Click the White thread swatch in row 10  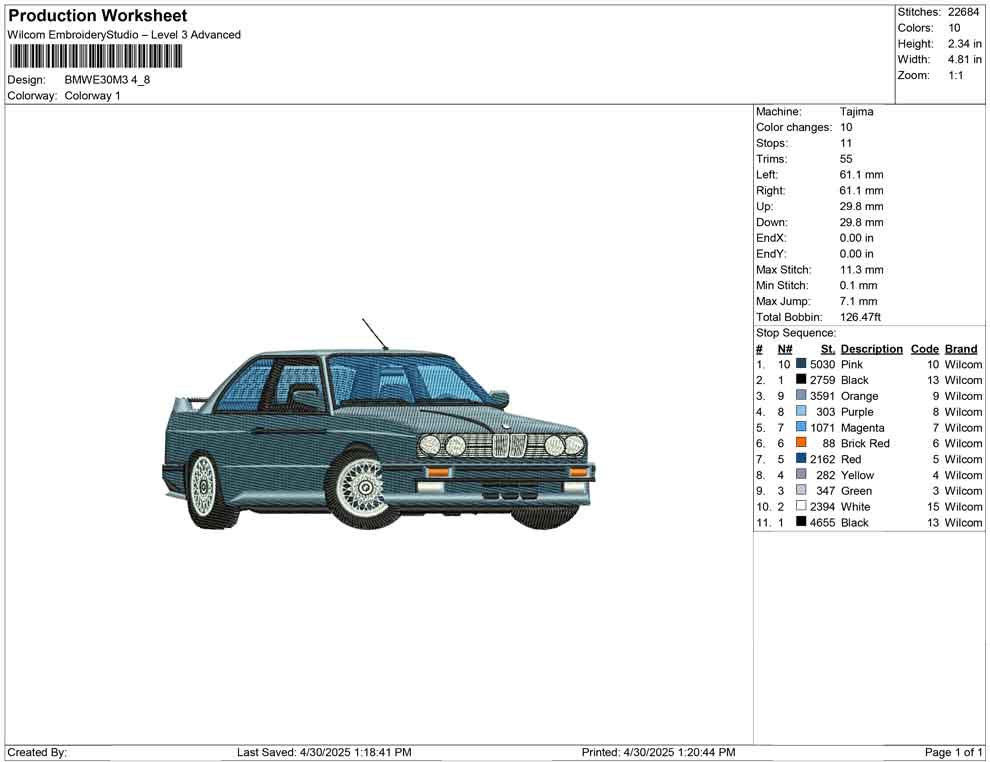pyautogui.click(x=801, y=507)
